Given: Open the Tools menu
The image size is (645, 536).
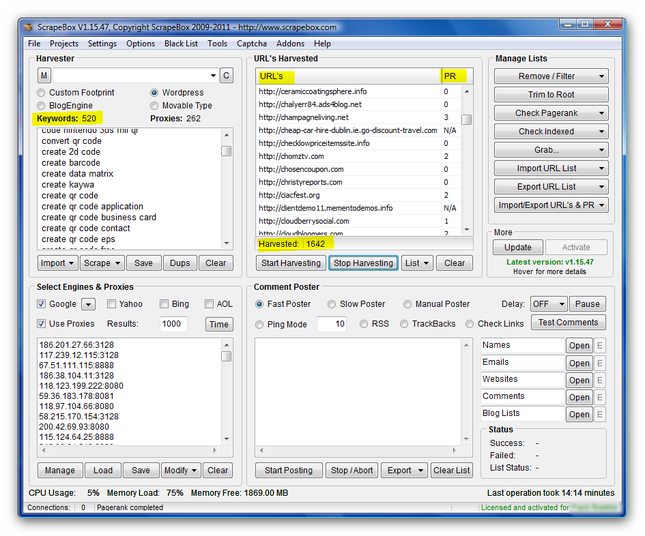Looking at the screenshot, I should tap(217, 44).
